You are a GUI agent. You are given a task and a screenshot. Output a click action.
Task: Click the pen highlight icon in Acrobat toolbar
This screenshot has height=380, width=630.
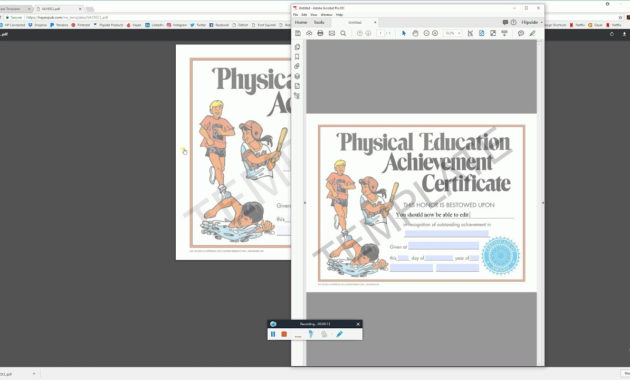[532, 33]
